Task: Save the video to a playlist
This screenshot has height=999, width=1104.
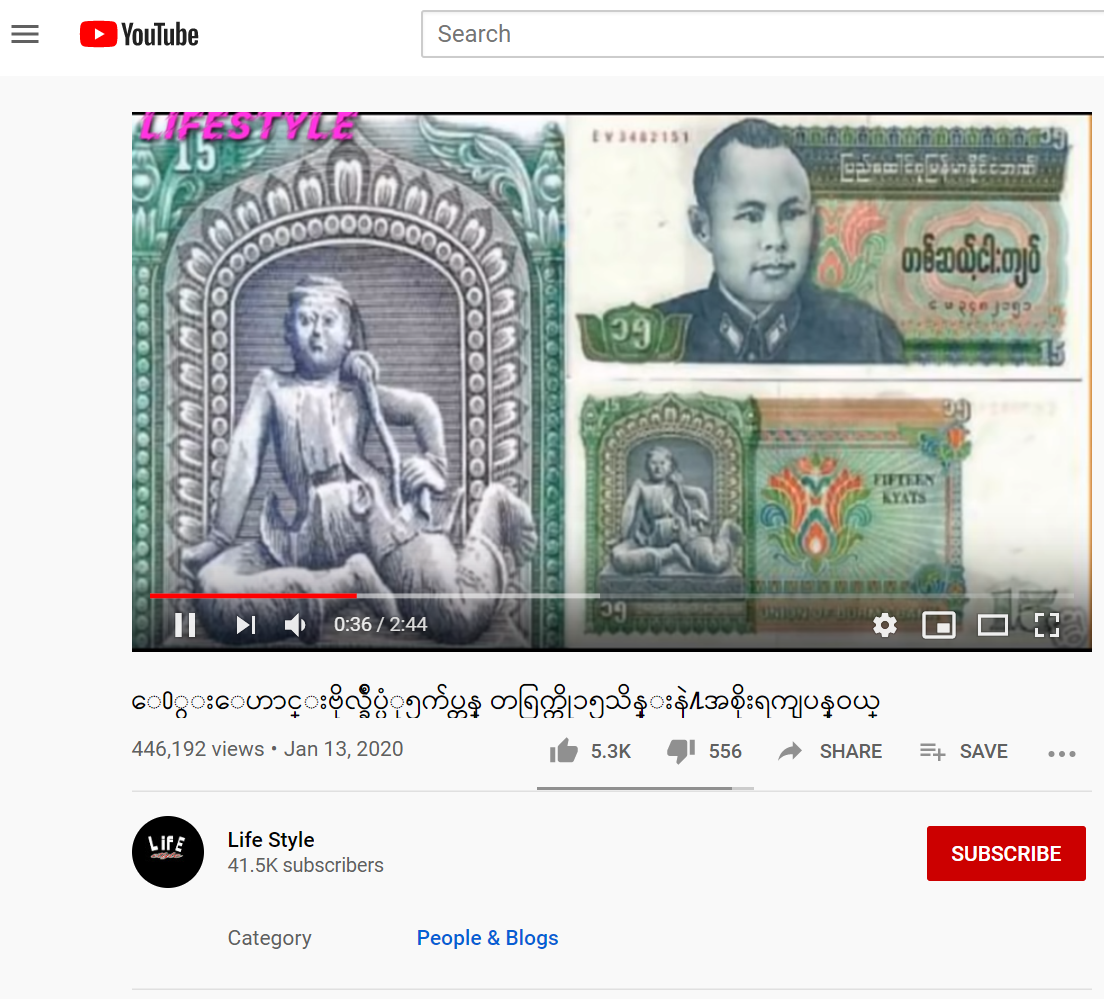Action: coord(963,751)
